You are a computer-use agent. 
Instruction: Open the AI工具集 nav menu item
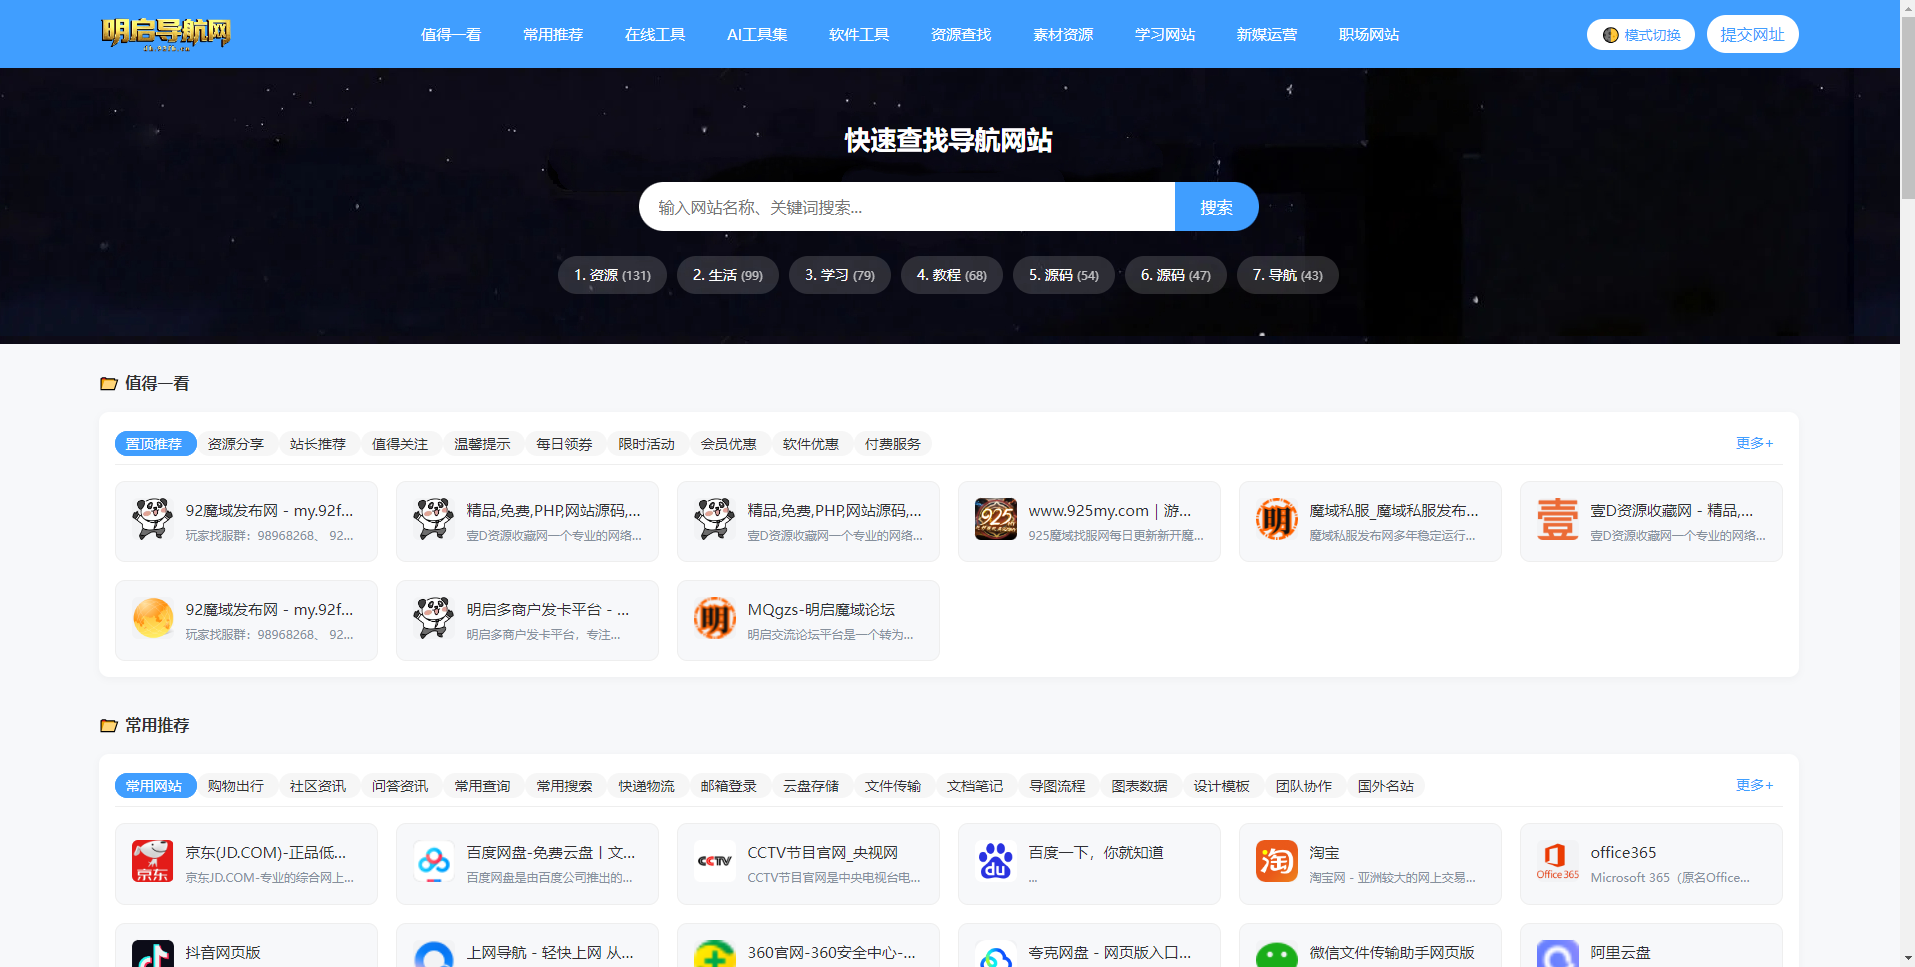coord(757,34)
